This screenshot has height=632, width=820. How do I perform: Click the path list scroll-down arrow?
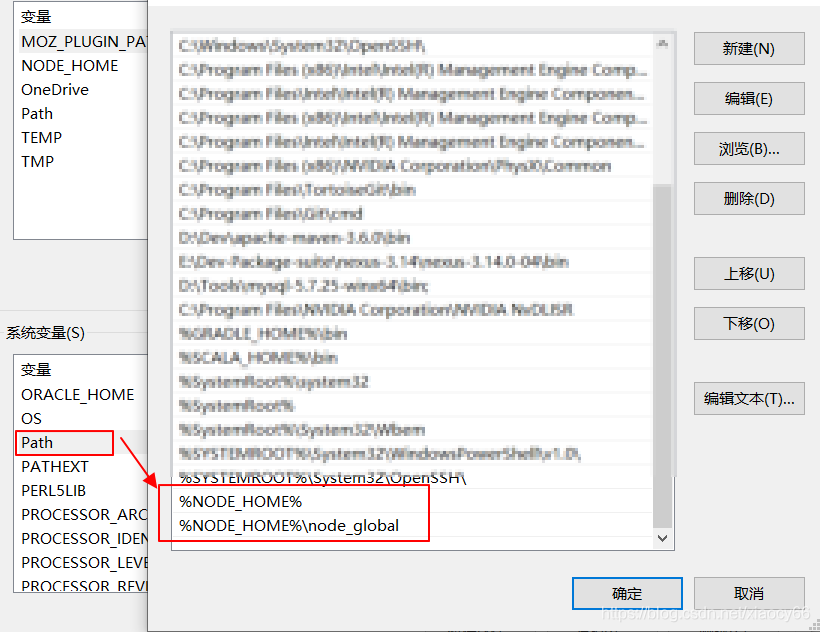[663, 538]
